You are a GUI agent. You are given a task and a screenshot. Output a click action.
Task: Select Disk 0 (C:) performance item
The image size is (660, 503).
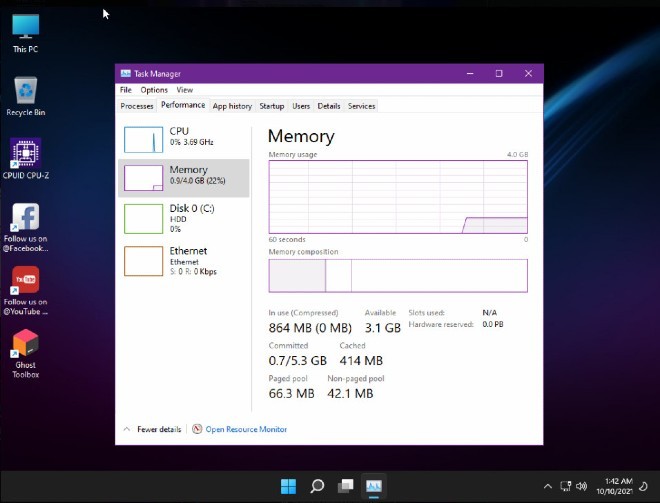point(183,217)
